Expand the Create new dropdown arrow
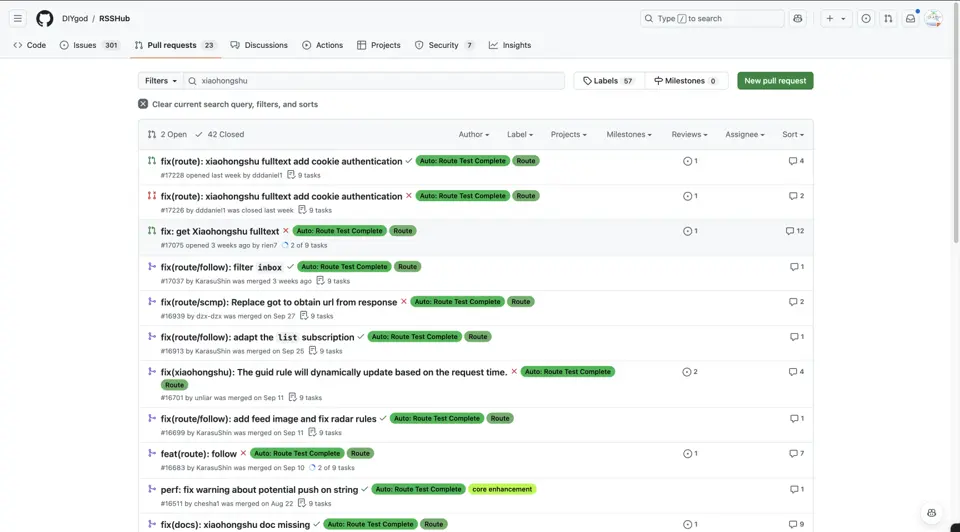This screenshot has height=532, width=960. click(x=843, y=19)
